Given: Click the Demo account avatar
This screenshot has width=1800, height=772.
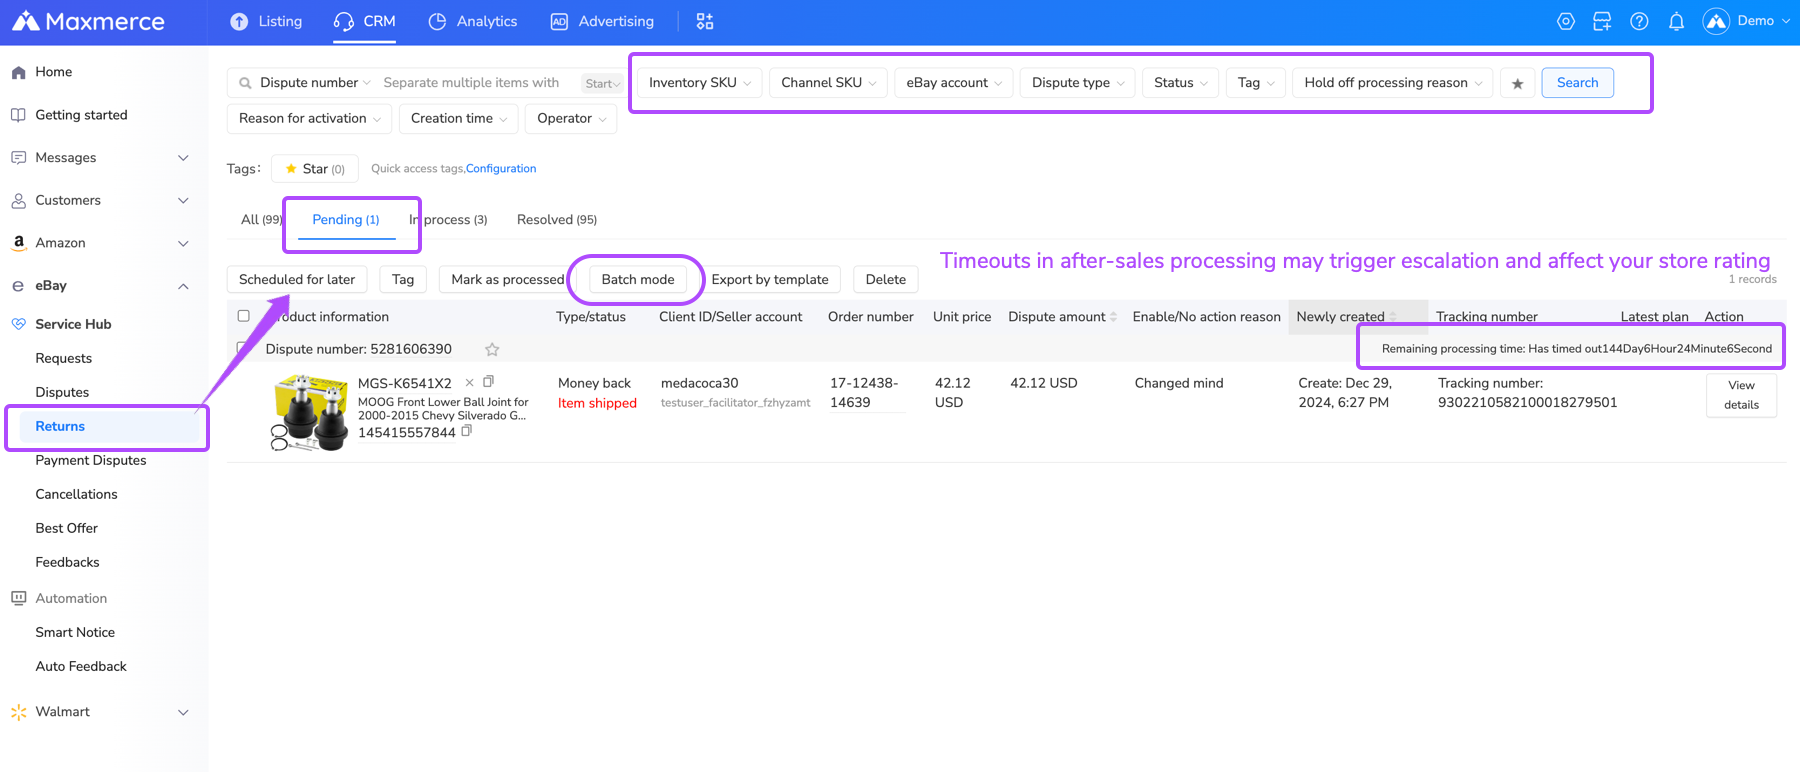Looking at the screenshot, I should pos(1716,21).
